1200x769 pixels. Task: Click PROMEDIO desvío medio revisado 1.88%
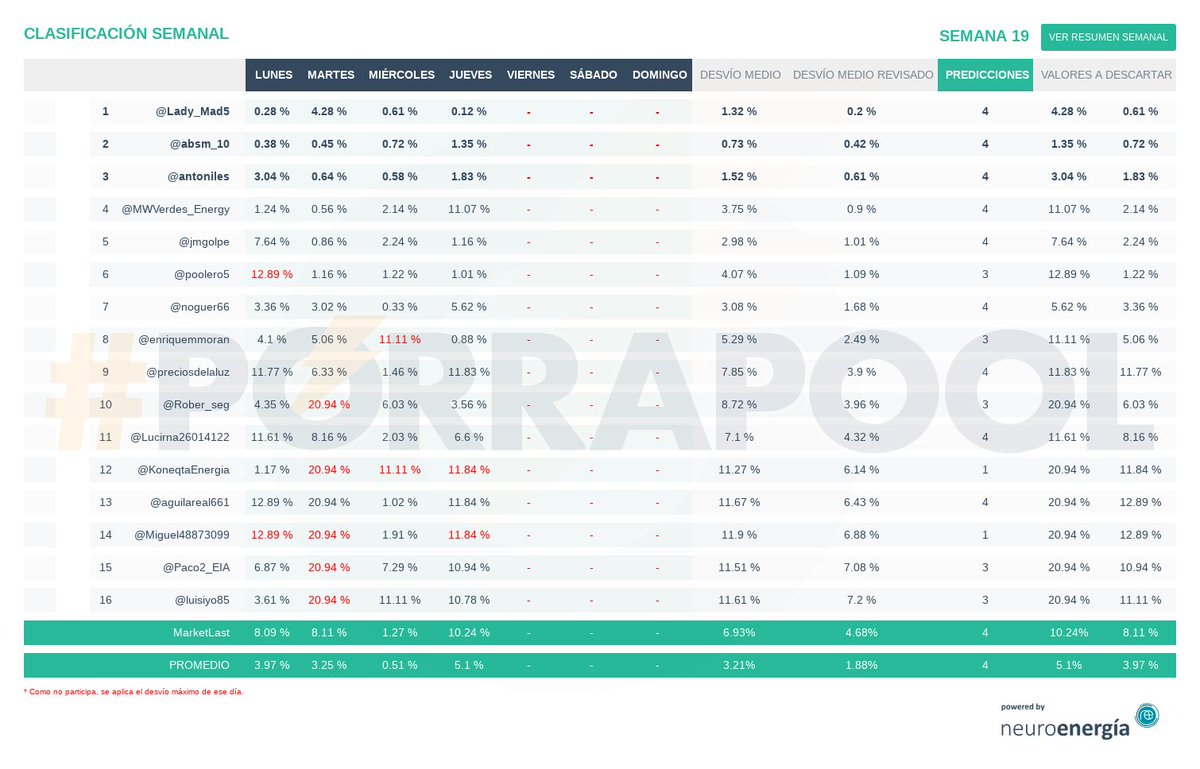[x=861, y=665]
